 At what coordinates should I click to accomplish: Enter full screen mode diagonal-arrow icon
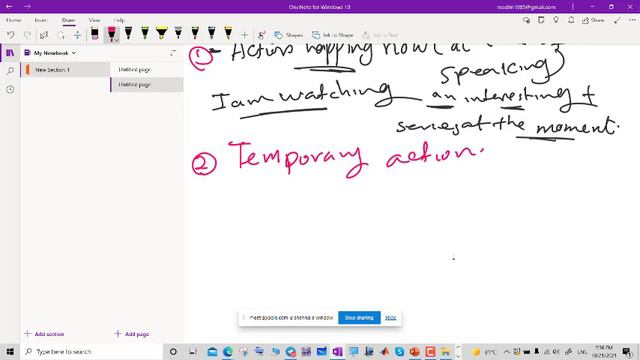pyautogui.click(x=617, y=20)
